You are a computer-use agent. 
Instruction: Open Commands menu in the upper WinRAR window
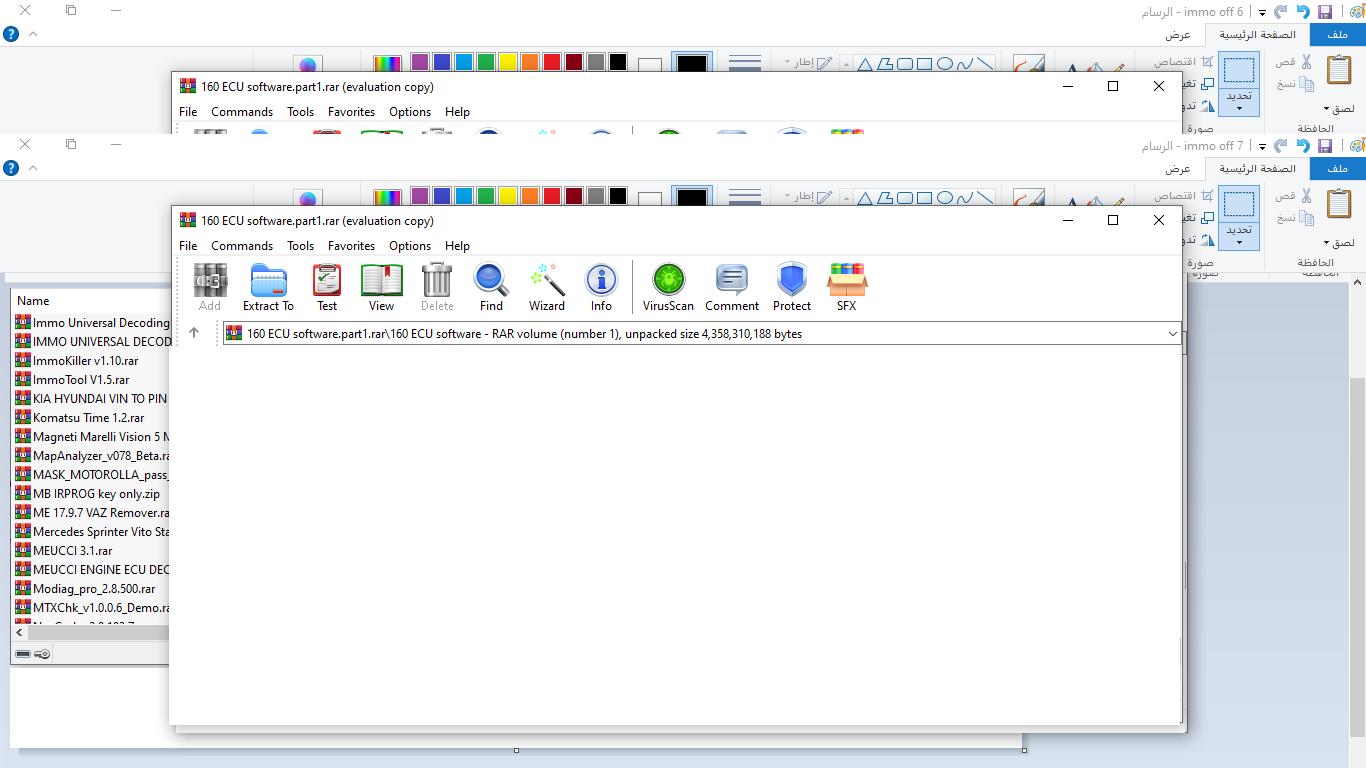pyautogui.click(x=242, y=112)
